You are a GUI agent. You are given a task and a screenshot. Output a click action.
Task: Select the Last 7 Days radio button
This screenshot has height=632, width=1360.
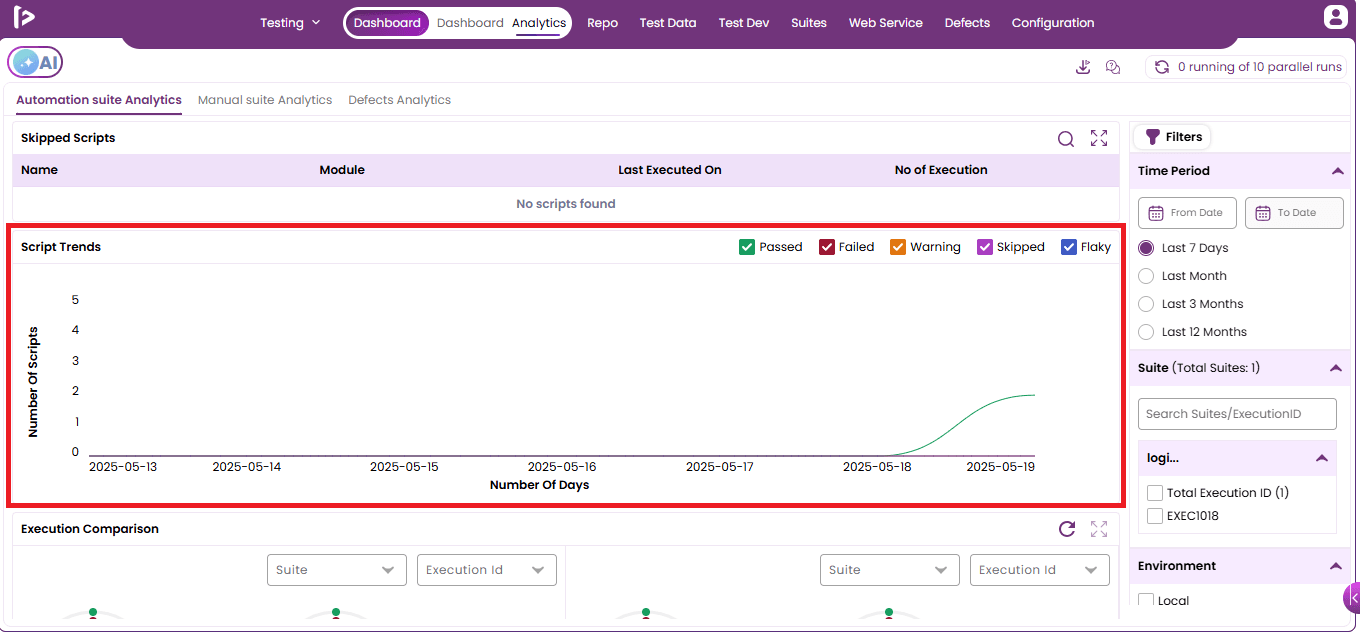(x=1146, y=248)
